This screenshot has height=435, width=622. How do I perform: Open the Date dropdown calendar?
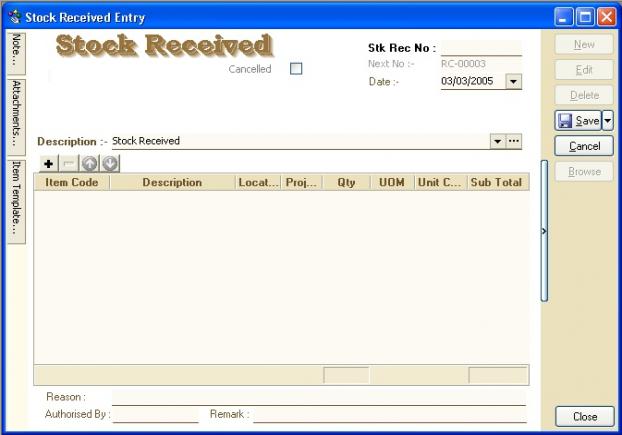click(x=513, y=82)
